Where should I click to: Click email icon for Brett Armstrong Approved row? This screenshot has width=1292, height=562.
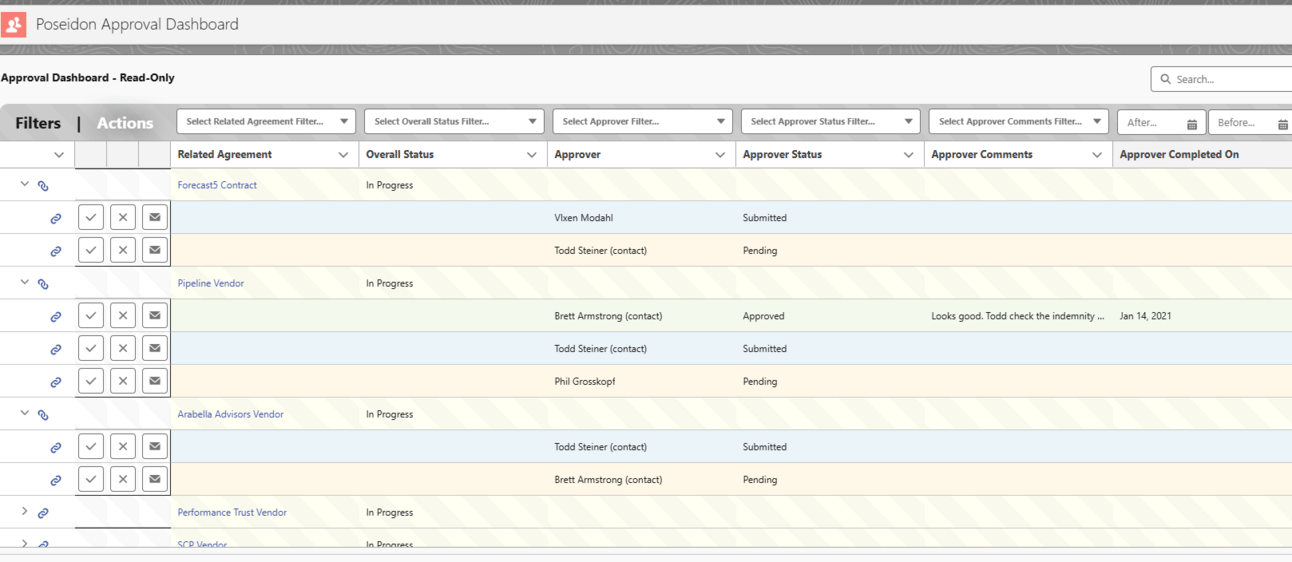pos(155,316)
